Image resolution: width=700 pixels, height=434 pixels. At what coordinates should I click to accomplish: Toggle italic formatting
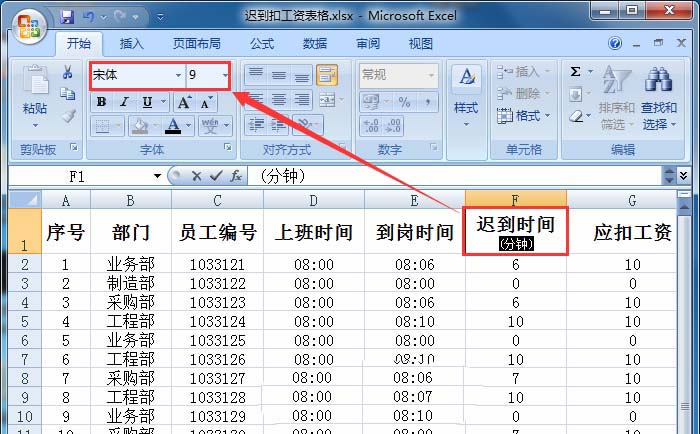pos(124,102)
